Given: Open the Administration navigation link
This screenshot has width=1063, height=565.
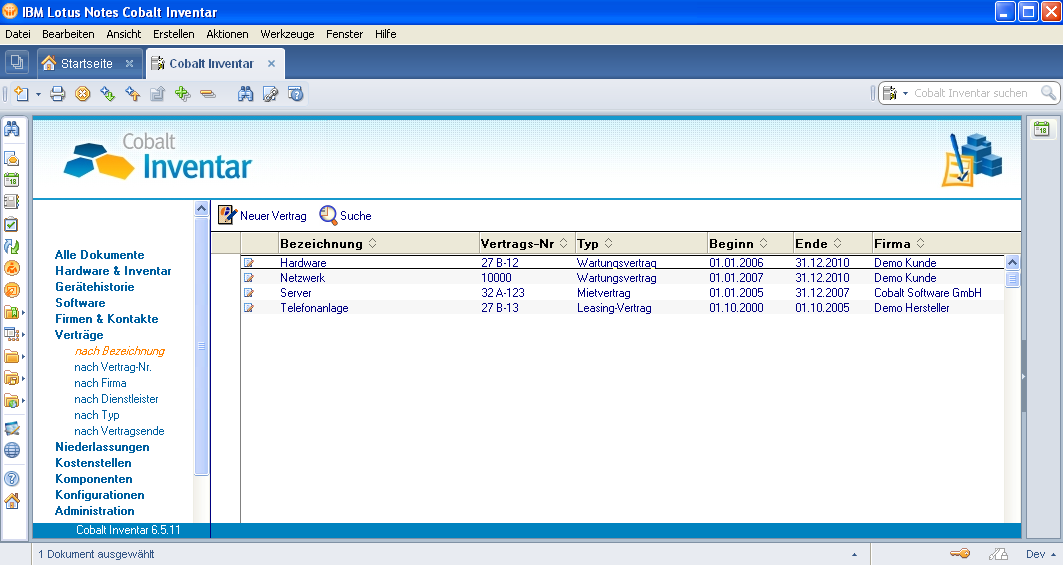Looking at the screenshot, I should click(94, 511).
